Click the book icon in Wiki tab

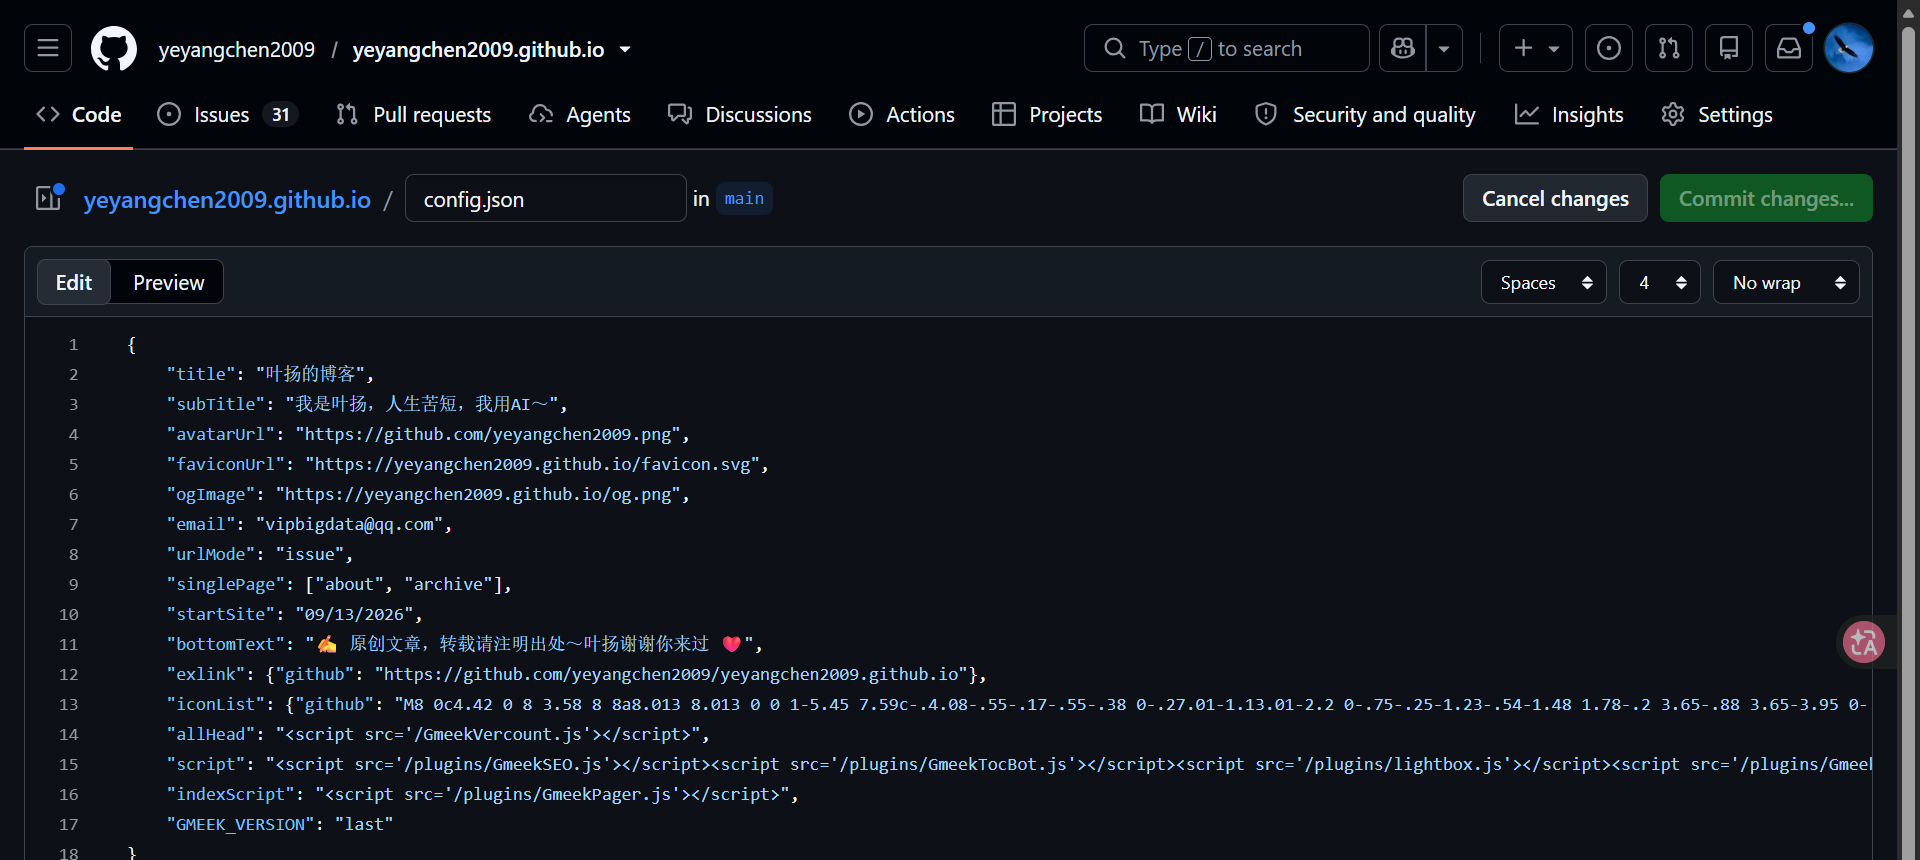coord(1152,114)
